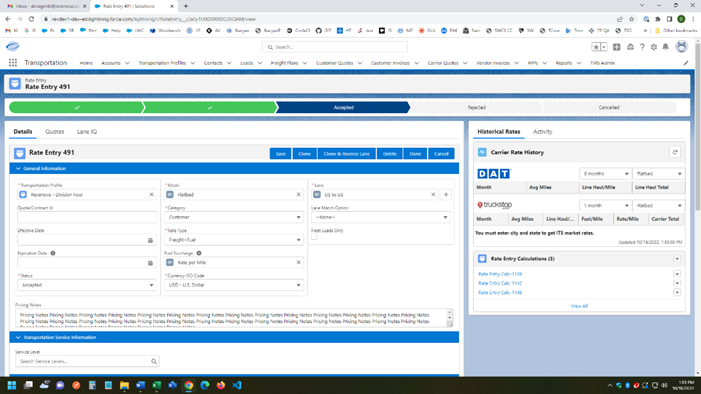Open DAT months period dropdown
The image size is (701, 394).
(x=605, y=174)
